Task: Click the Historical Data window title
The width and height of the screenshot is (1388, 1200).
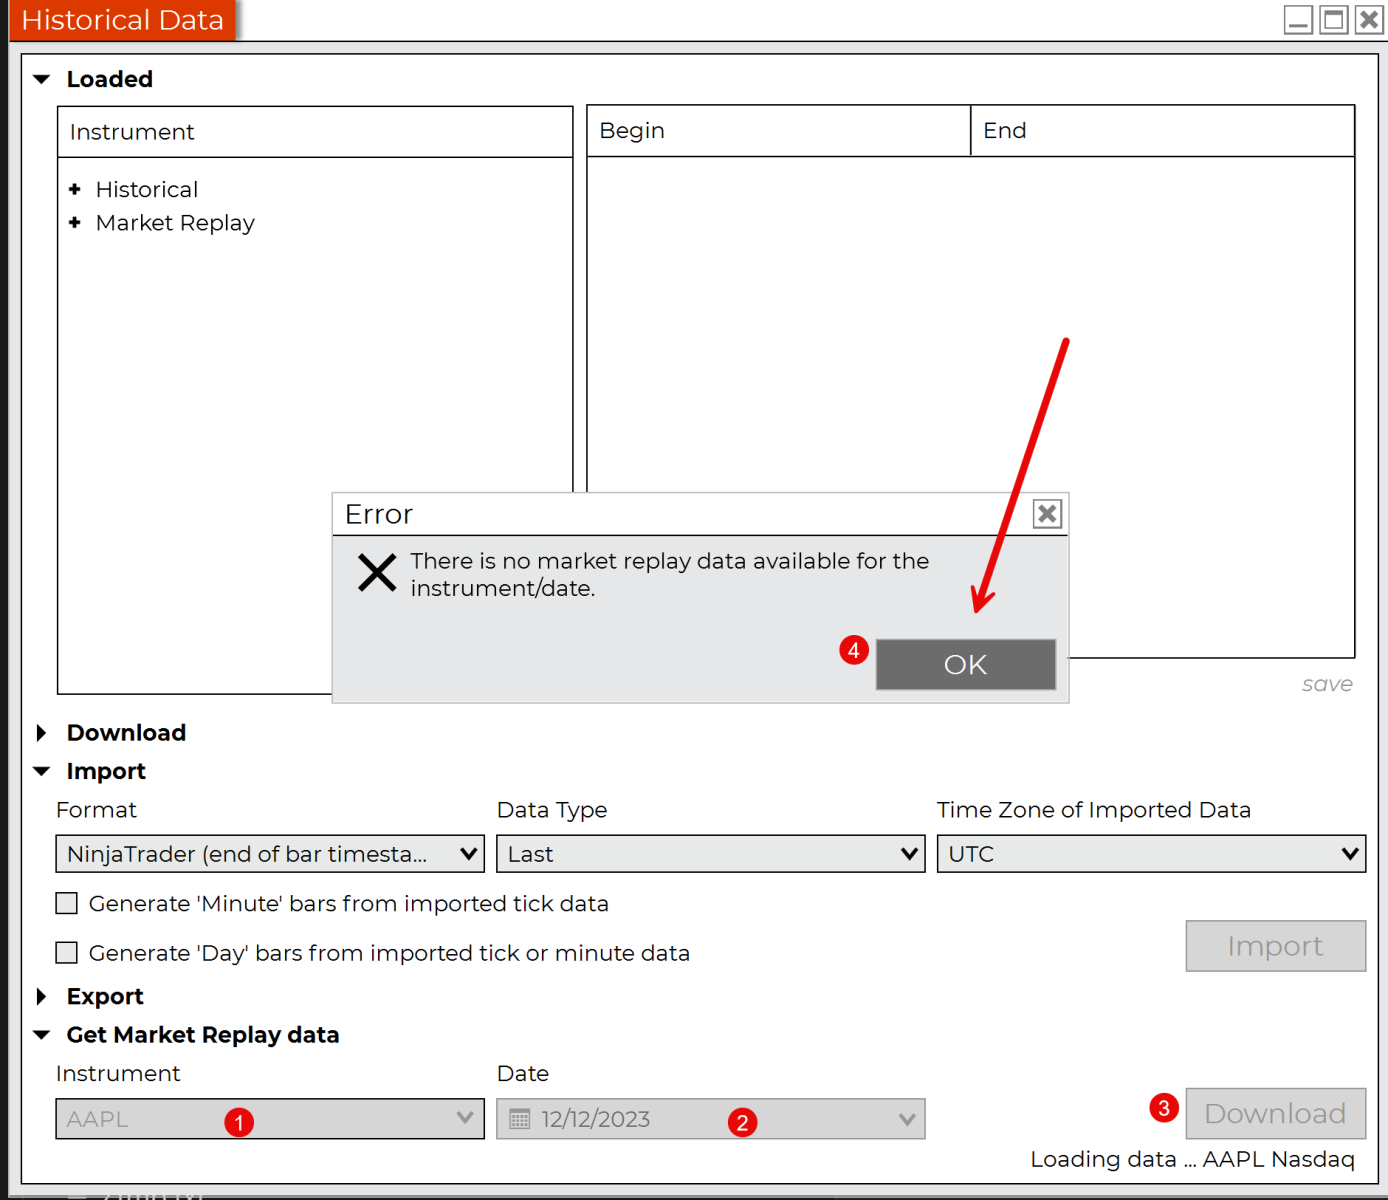Action: (x=122, y=20)
